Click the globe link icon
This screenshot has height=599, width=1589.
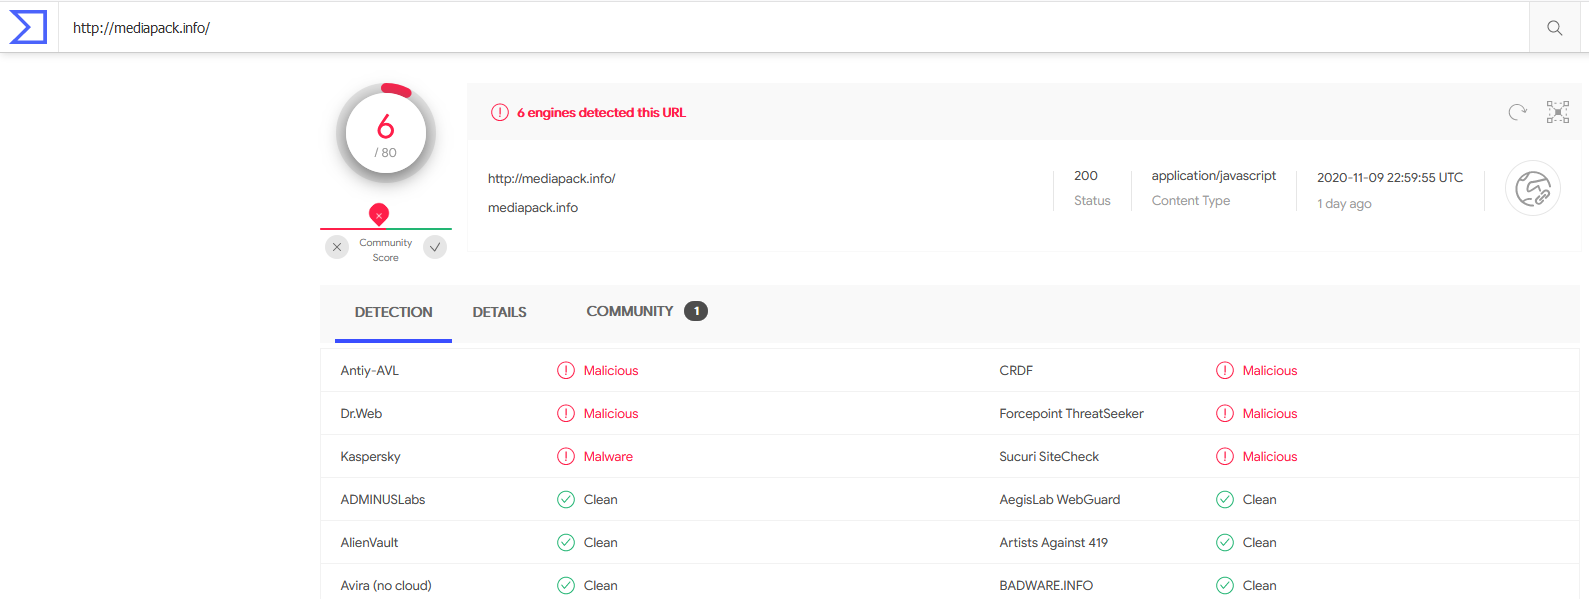(x=1532, y=188)
